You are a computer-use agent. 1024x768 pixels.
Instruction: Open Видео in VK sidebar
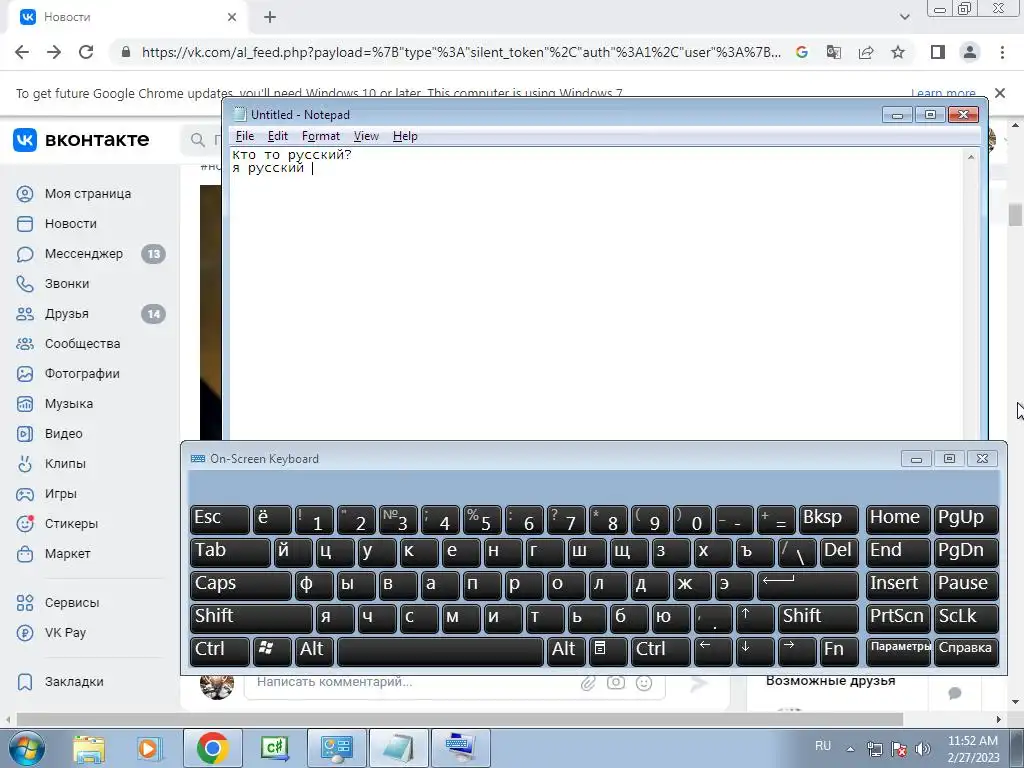(63, 434)
